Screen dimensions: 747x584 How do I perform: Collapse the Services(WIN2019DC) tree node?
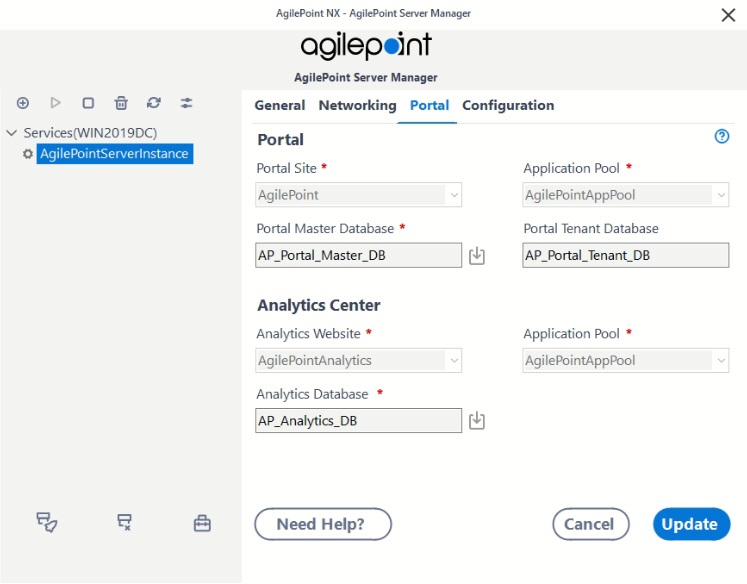pyautogui.click(x=11, y=133)
